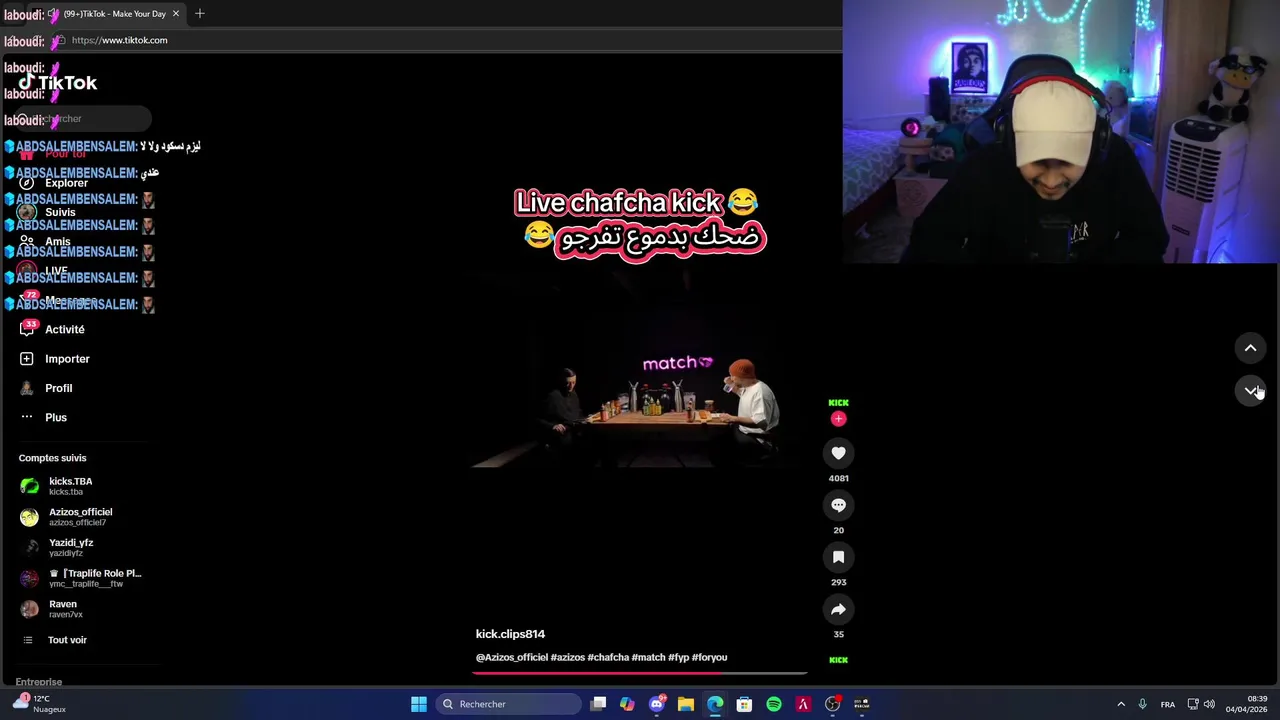Click the #match hashtag in the caption

(648, 657)
